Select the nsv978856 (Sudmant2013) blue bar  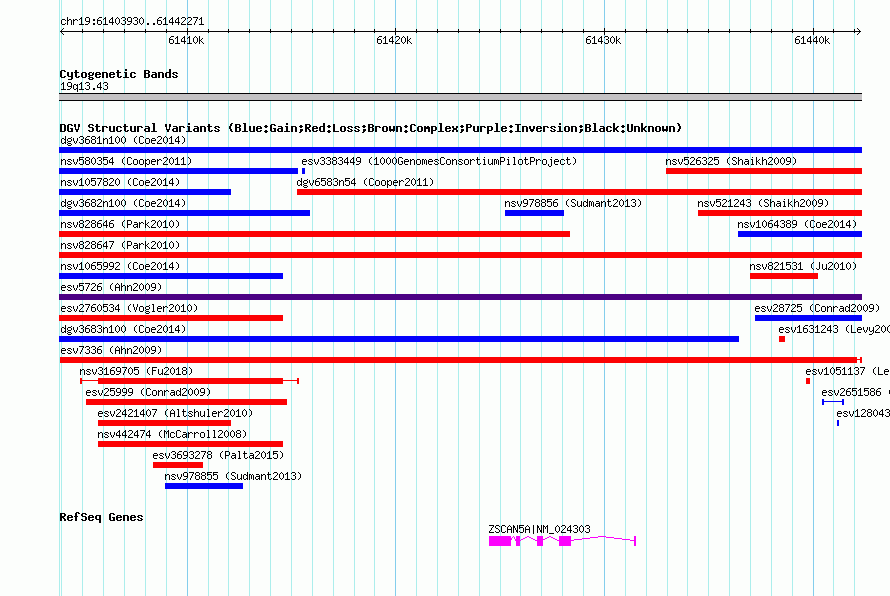point(534,213)
